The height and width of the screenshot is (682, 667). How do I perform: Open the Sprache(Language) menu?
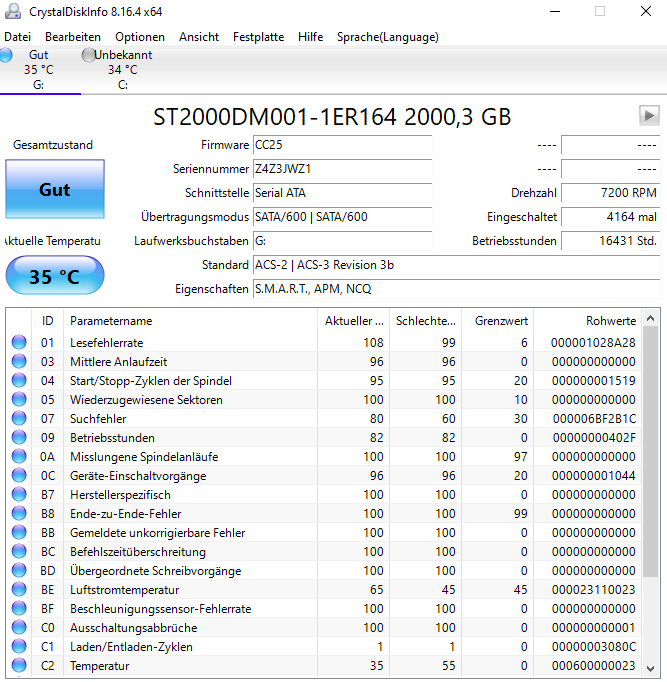pos(388,37)
